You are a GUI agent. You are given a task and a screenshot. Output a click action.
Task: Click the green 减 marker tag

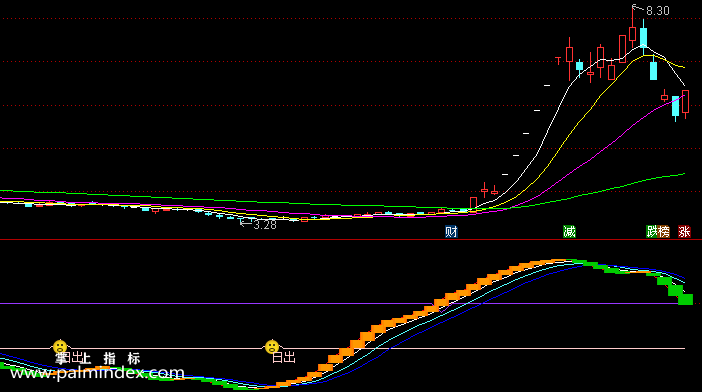tap(569, 231)
